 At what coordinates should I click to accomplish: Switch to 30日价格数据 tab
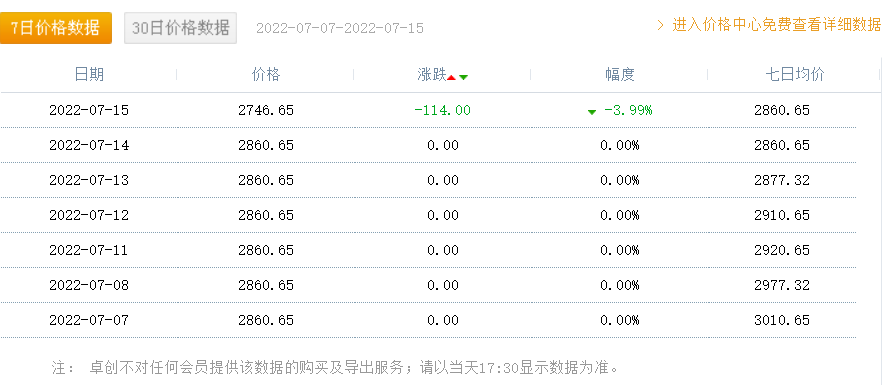click(181, 28)
